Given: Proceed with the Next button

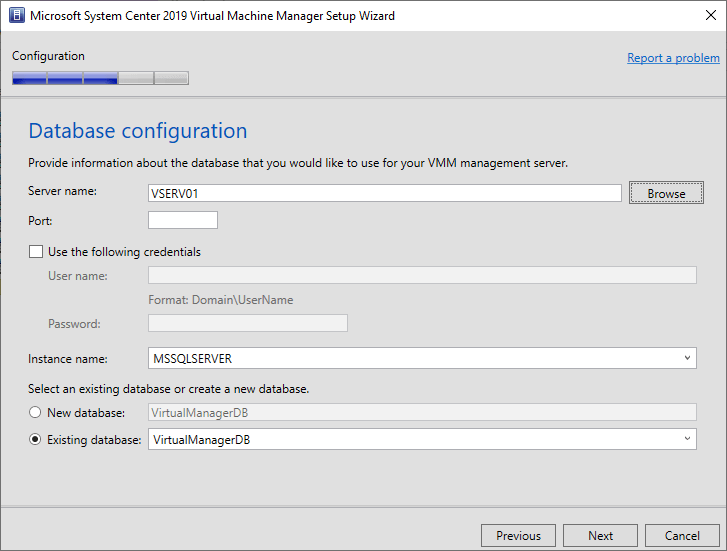Looking at the screenshot, I should click(x=600, y=536).
